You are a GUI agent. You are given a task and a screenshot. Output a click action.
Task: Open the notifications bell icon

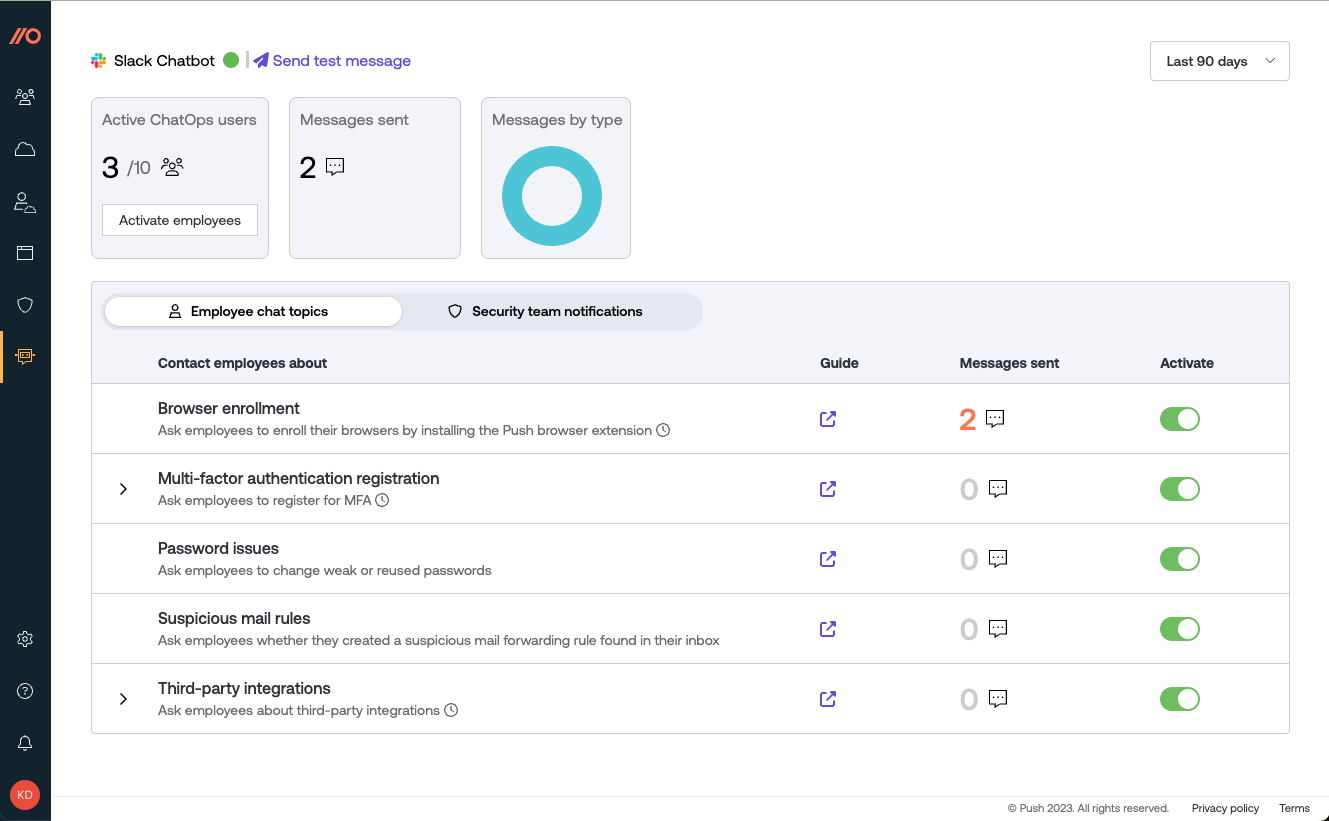pyautogui.click(x=25, y=743)
